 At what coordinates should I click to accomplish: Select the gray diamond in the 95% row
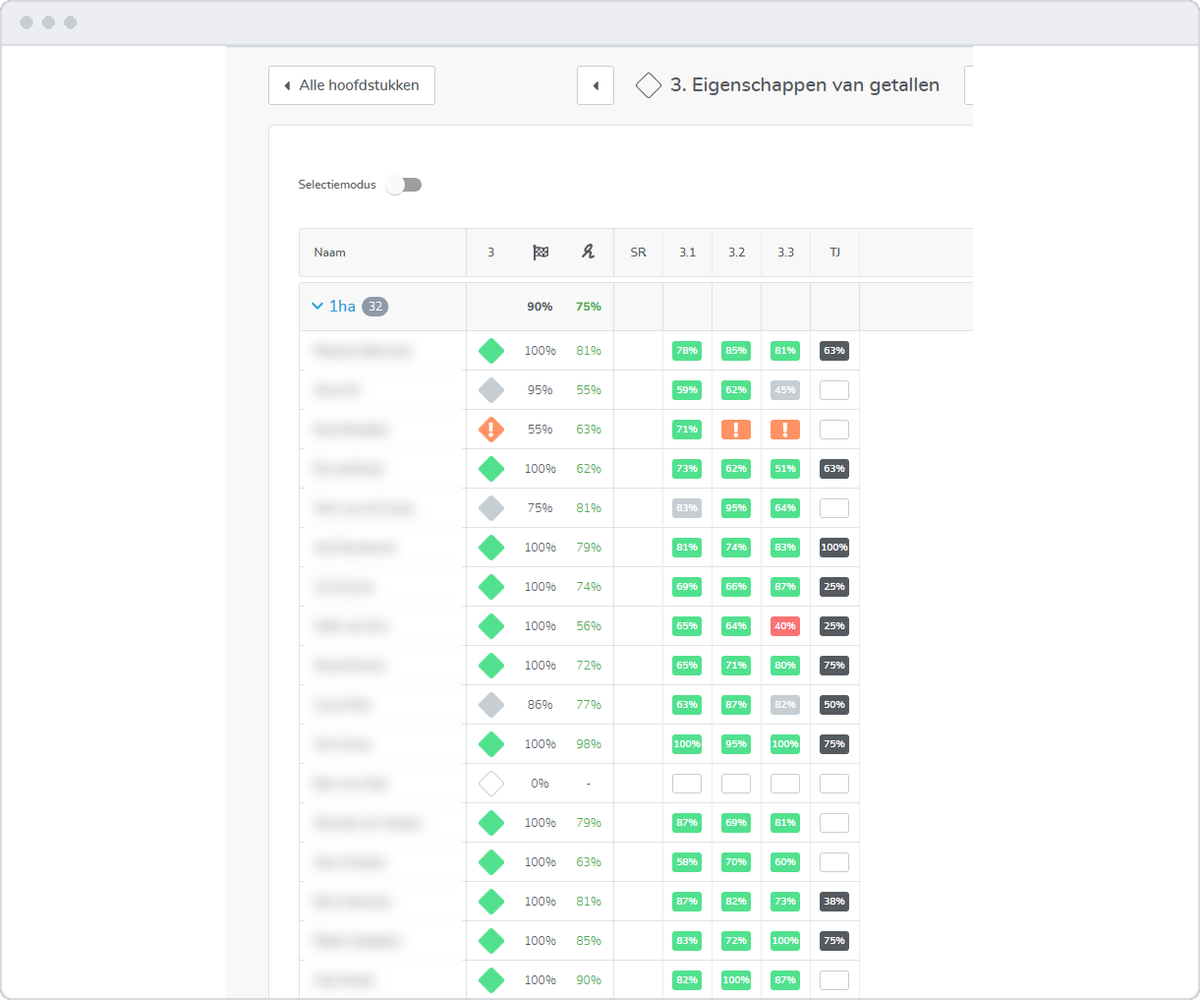(491, 390)
